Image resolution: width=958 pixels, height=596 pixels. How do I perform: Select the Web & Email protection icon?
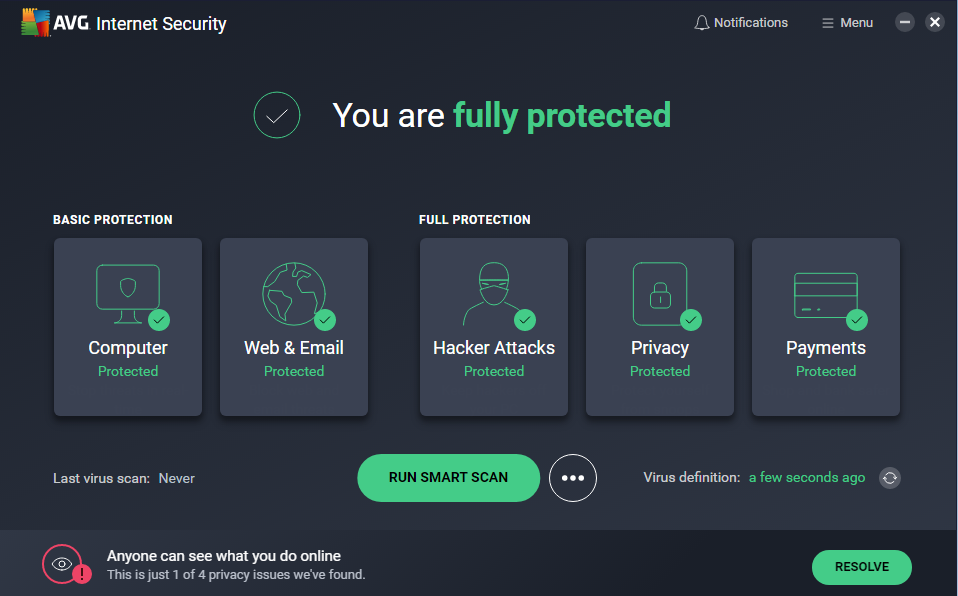pyautogui.click(x=293, y=293)
